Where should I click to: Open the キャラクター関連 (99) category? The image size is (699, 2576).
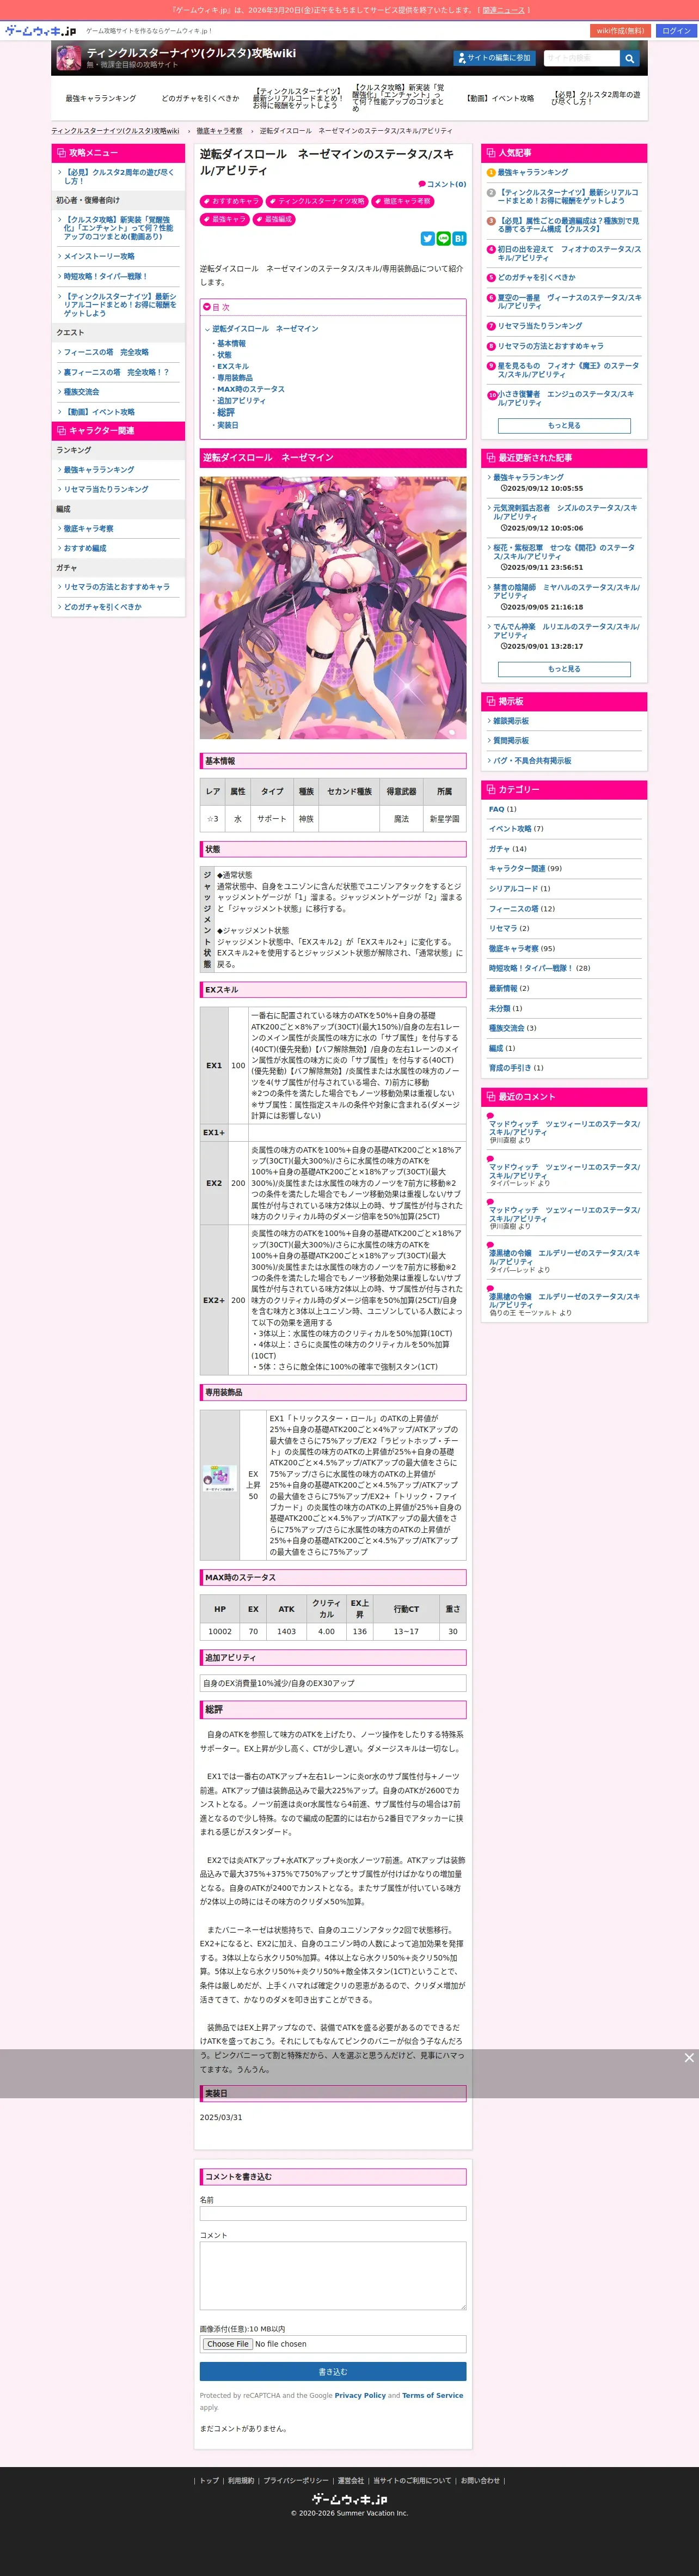525,869
